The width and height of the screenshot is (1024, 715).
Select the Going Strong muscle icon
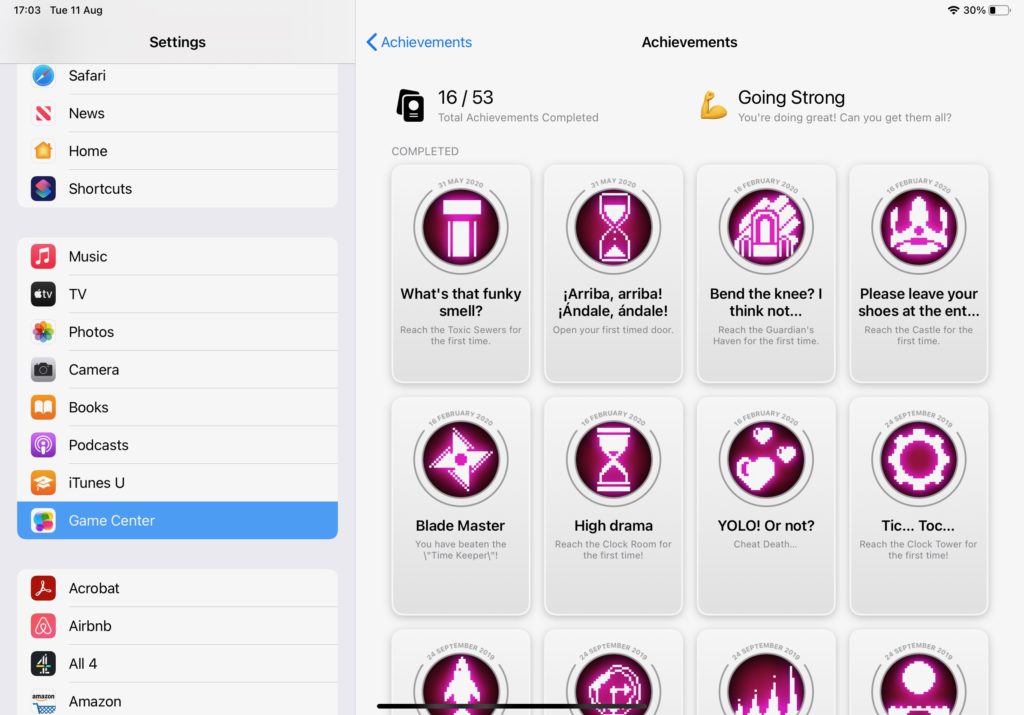[x=712, y=105]
